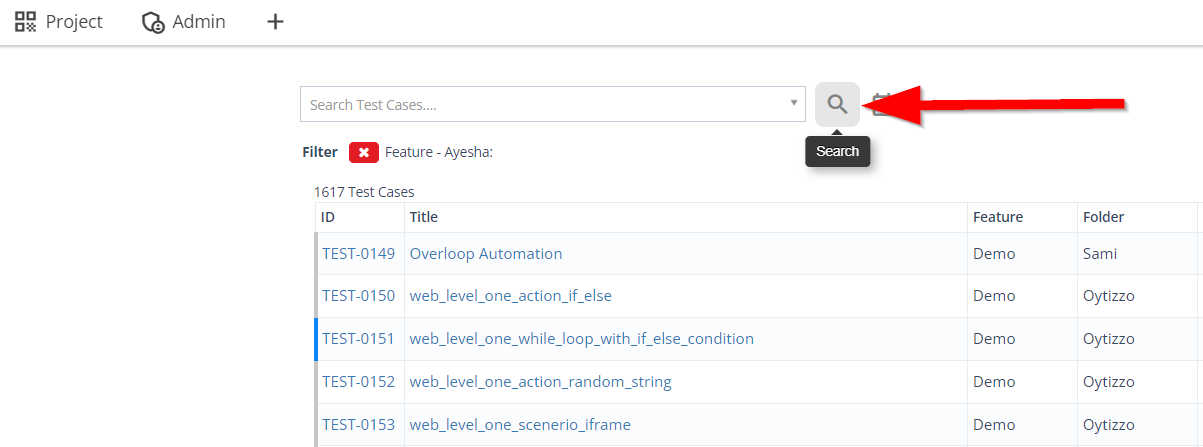Select web_level_one_scenerio_iframe title link
Screen dimensions: 1203x447
click(520, 425)
